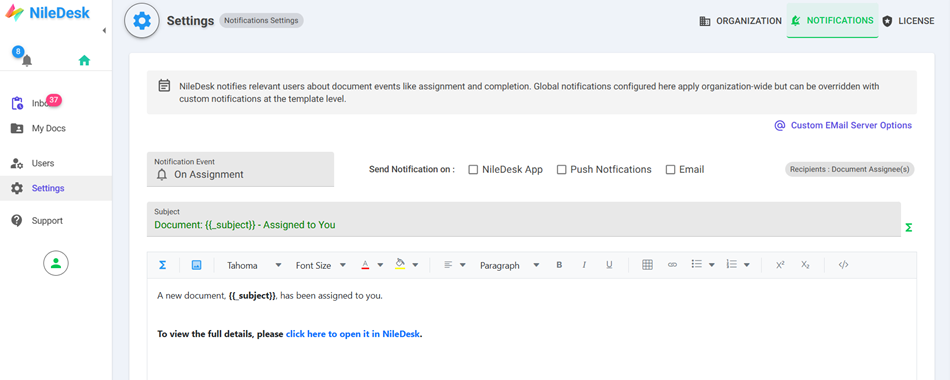Click the text alignment icon
The height and width of the screenshot is (380, 950).
(448, 265)
